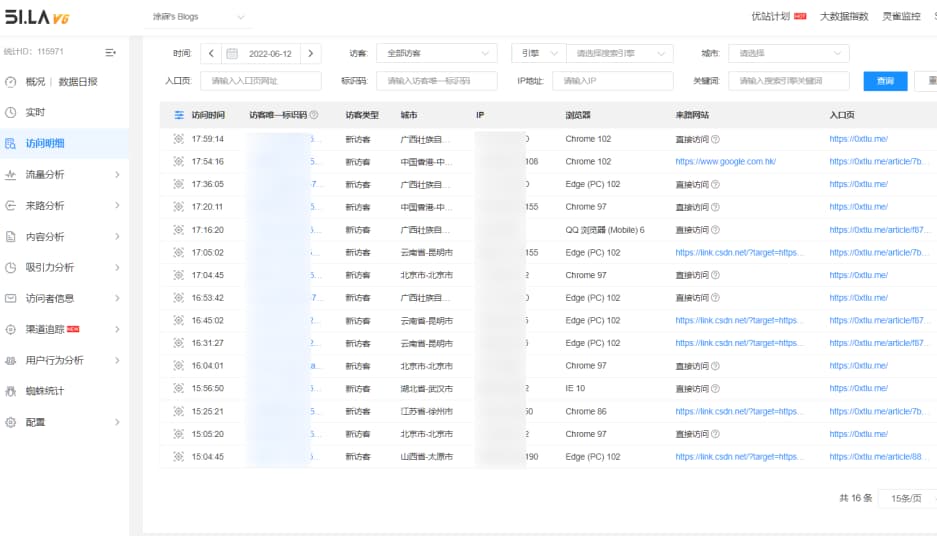Open the 涂寐's Blogs site selector dropdown

[x=198, y=17]
